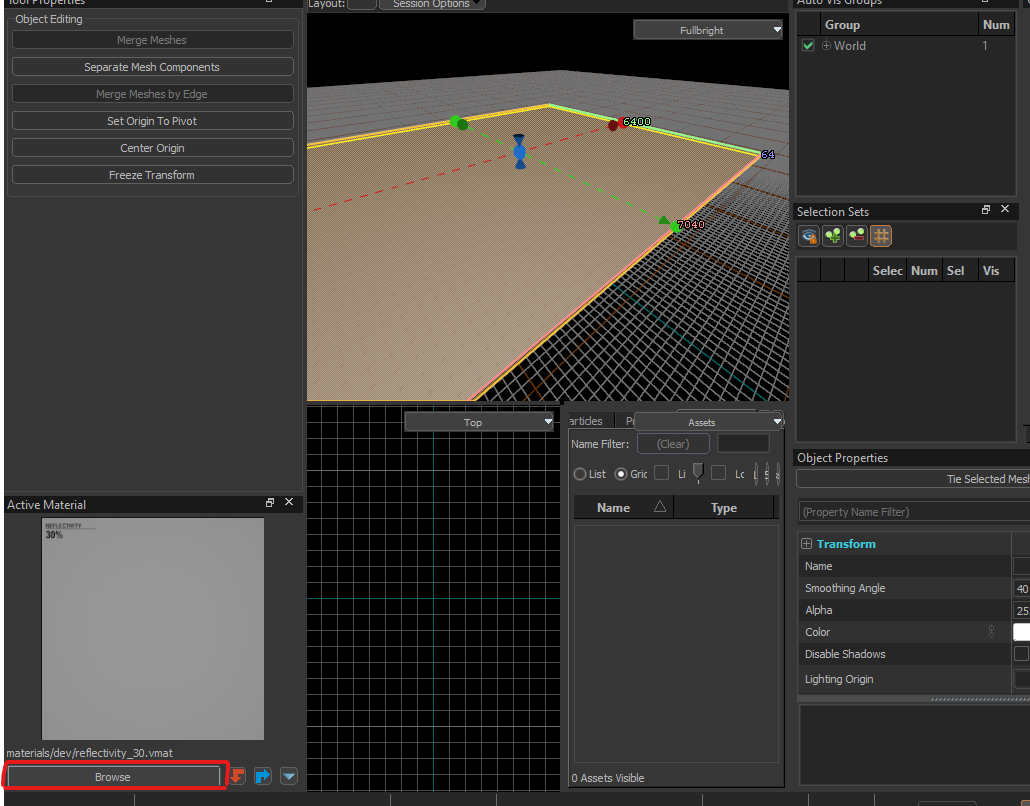Click the Group column header
The width and height of the screenshot is (1030, 806).
897,25
